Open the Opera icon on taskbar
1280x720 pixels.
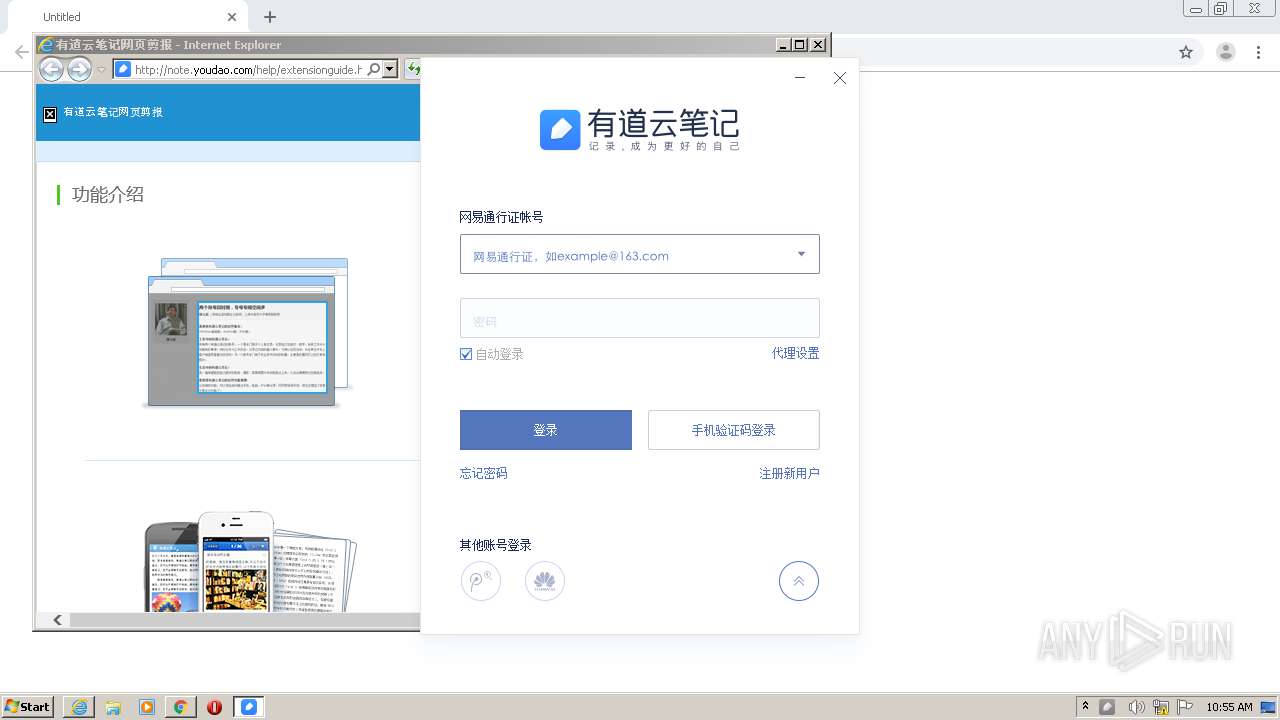coord(215,707)
